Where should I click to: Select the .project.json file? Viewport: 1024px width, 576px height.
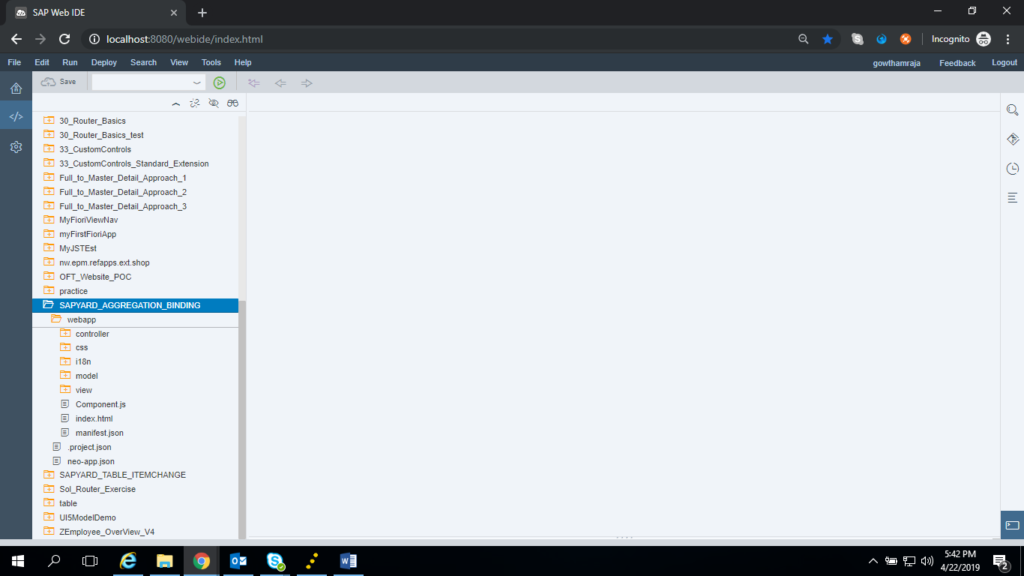(89, 447)
